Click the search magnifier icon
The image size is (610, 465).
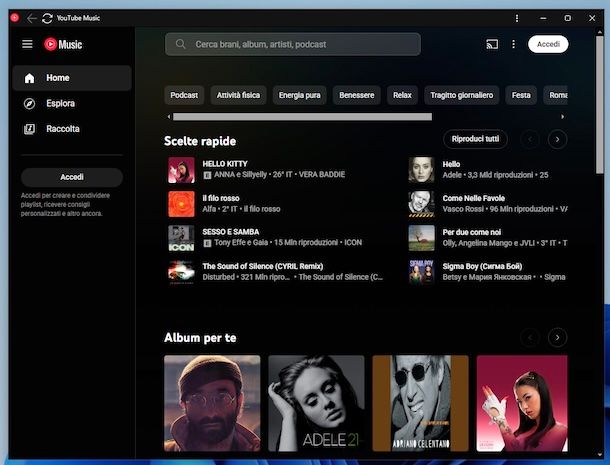pos(181,44)
